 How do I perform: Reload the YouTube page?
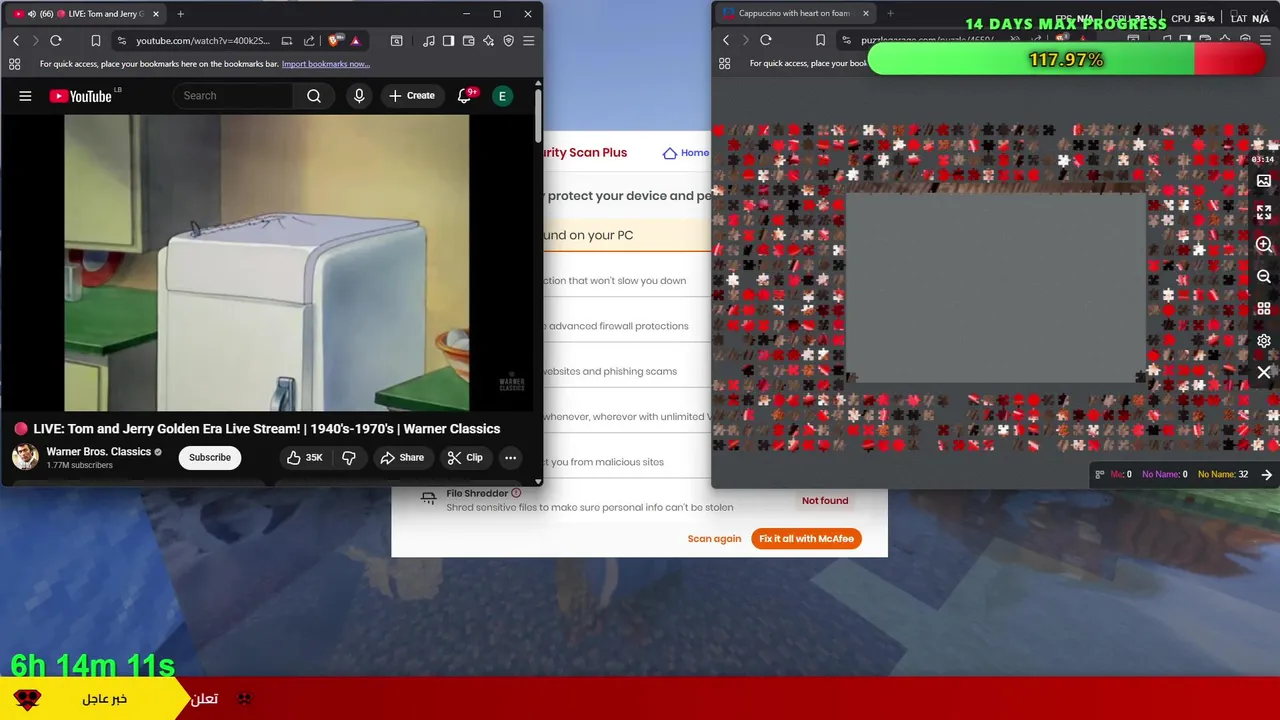pyautogui.click(x=56, y=41)
